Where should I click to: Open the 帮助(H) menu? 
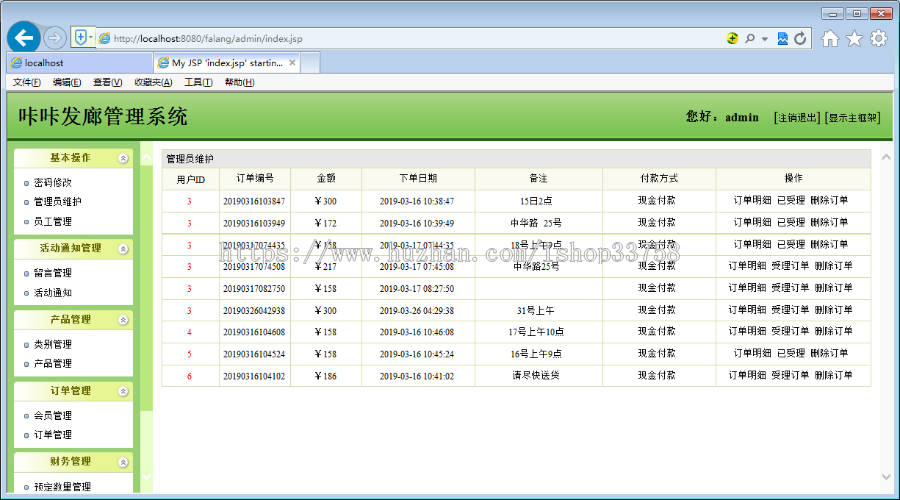point(239,82)
